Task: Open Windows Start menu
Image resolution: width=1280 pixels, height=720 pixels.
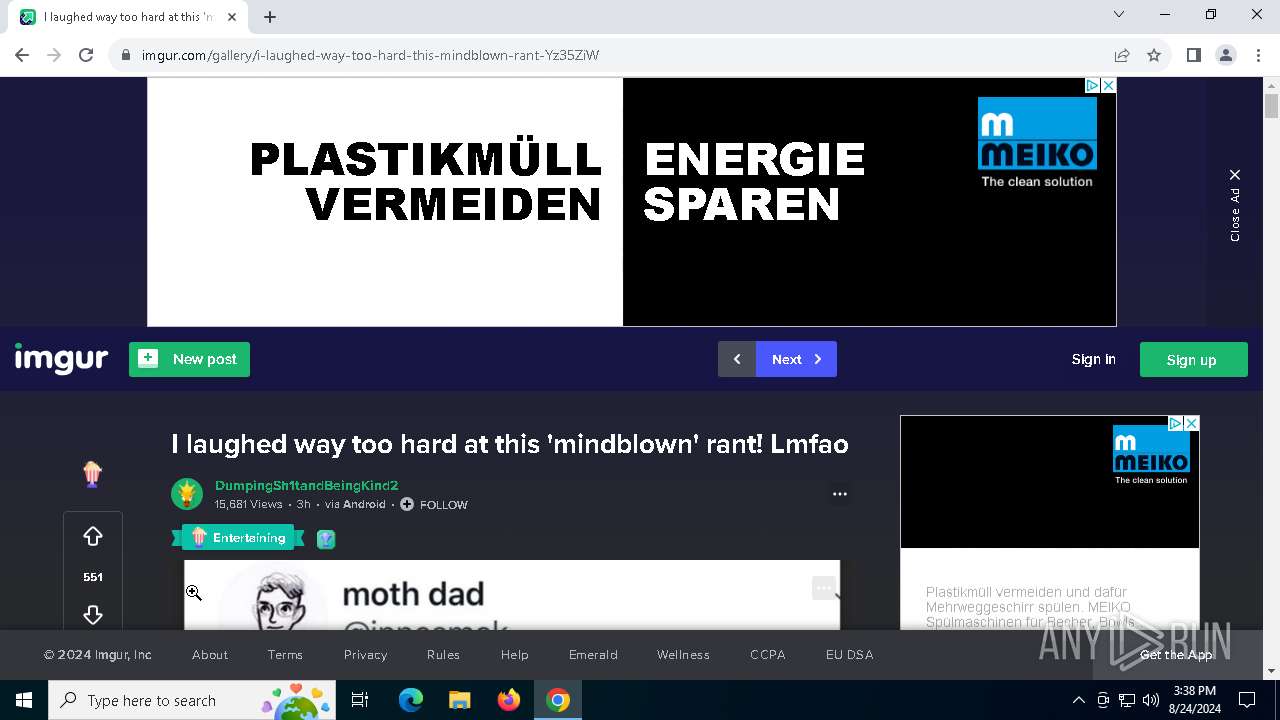Action: 24,700
